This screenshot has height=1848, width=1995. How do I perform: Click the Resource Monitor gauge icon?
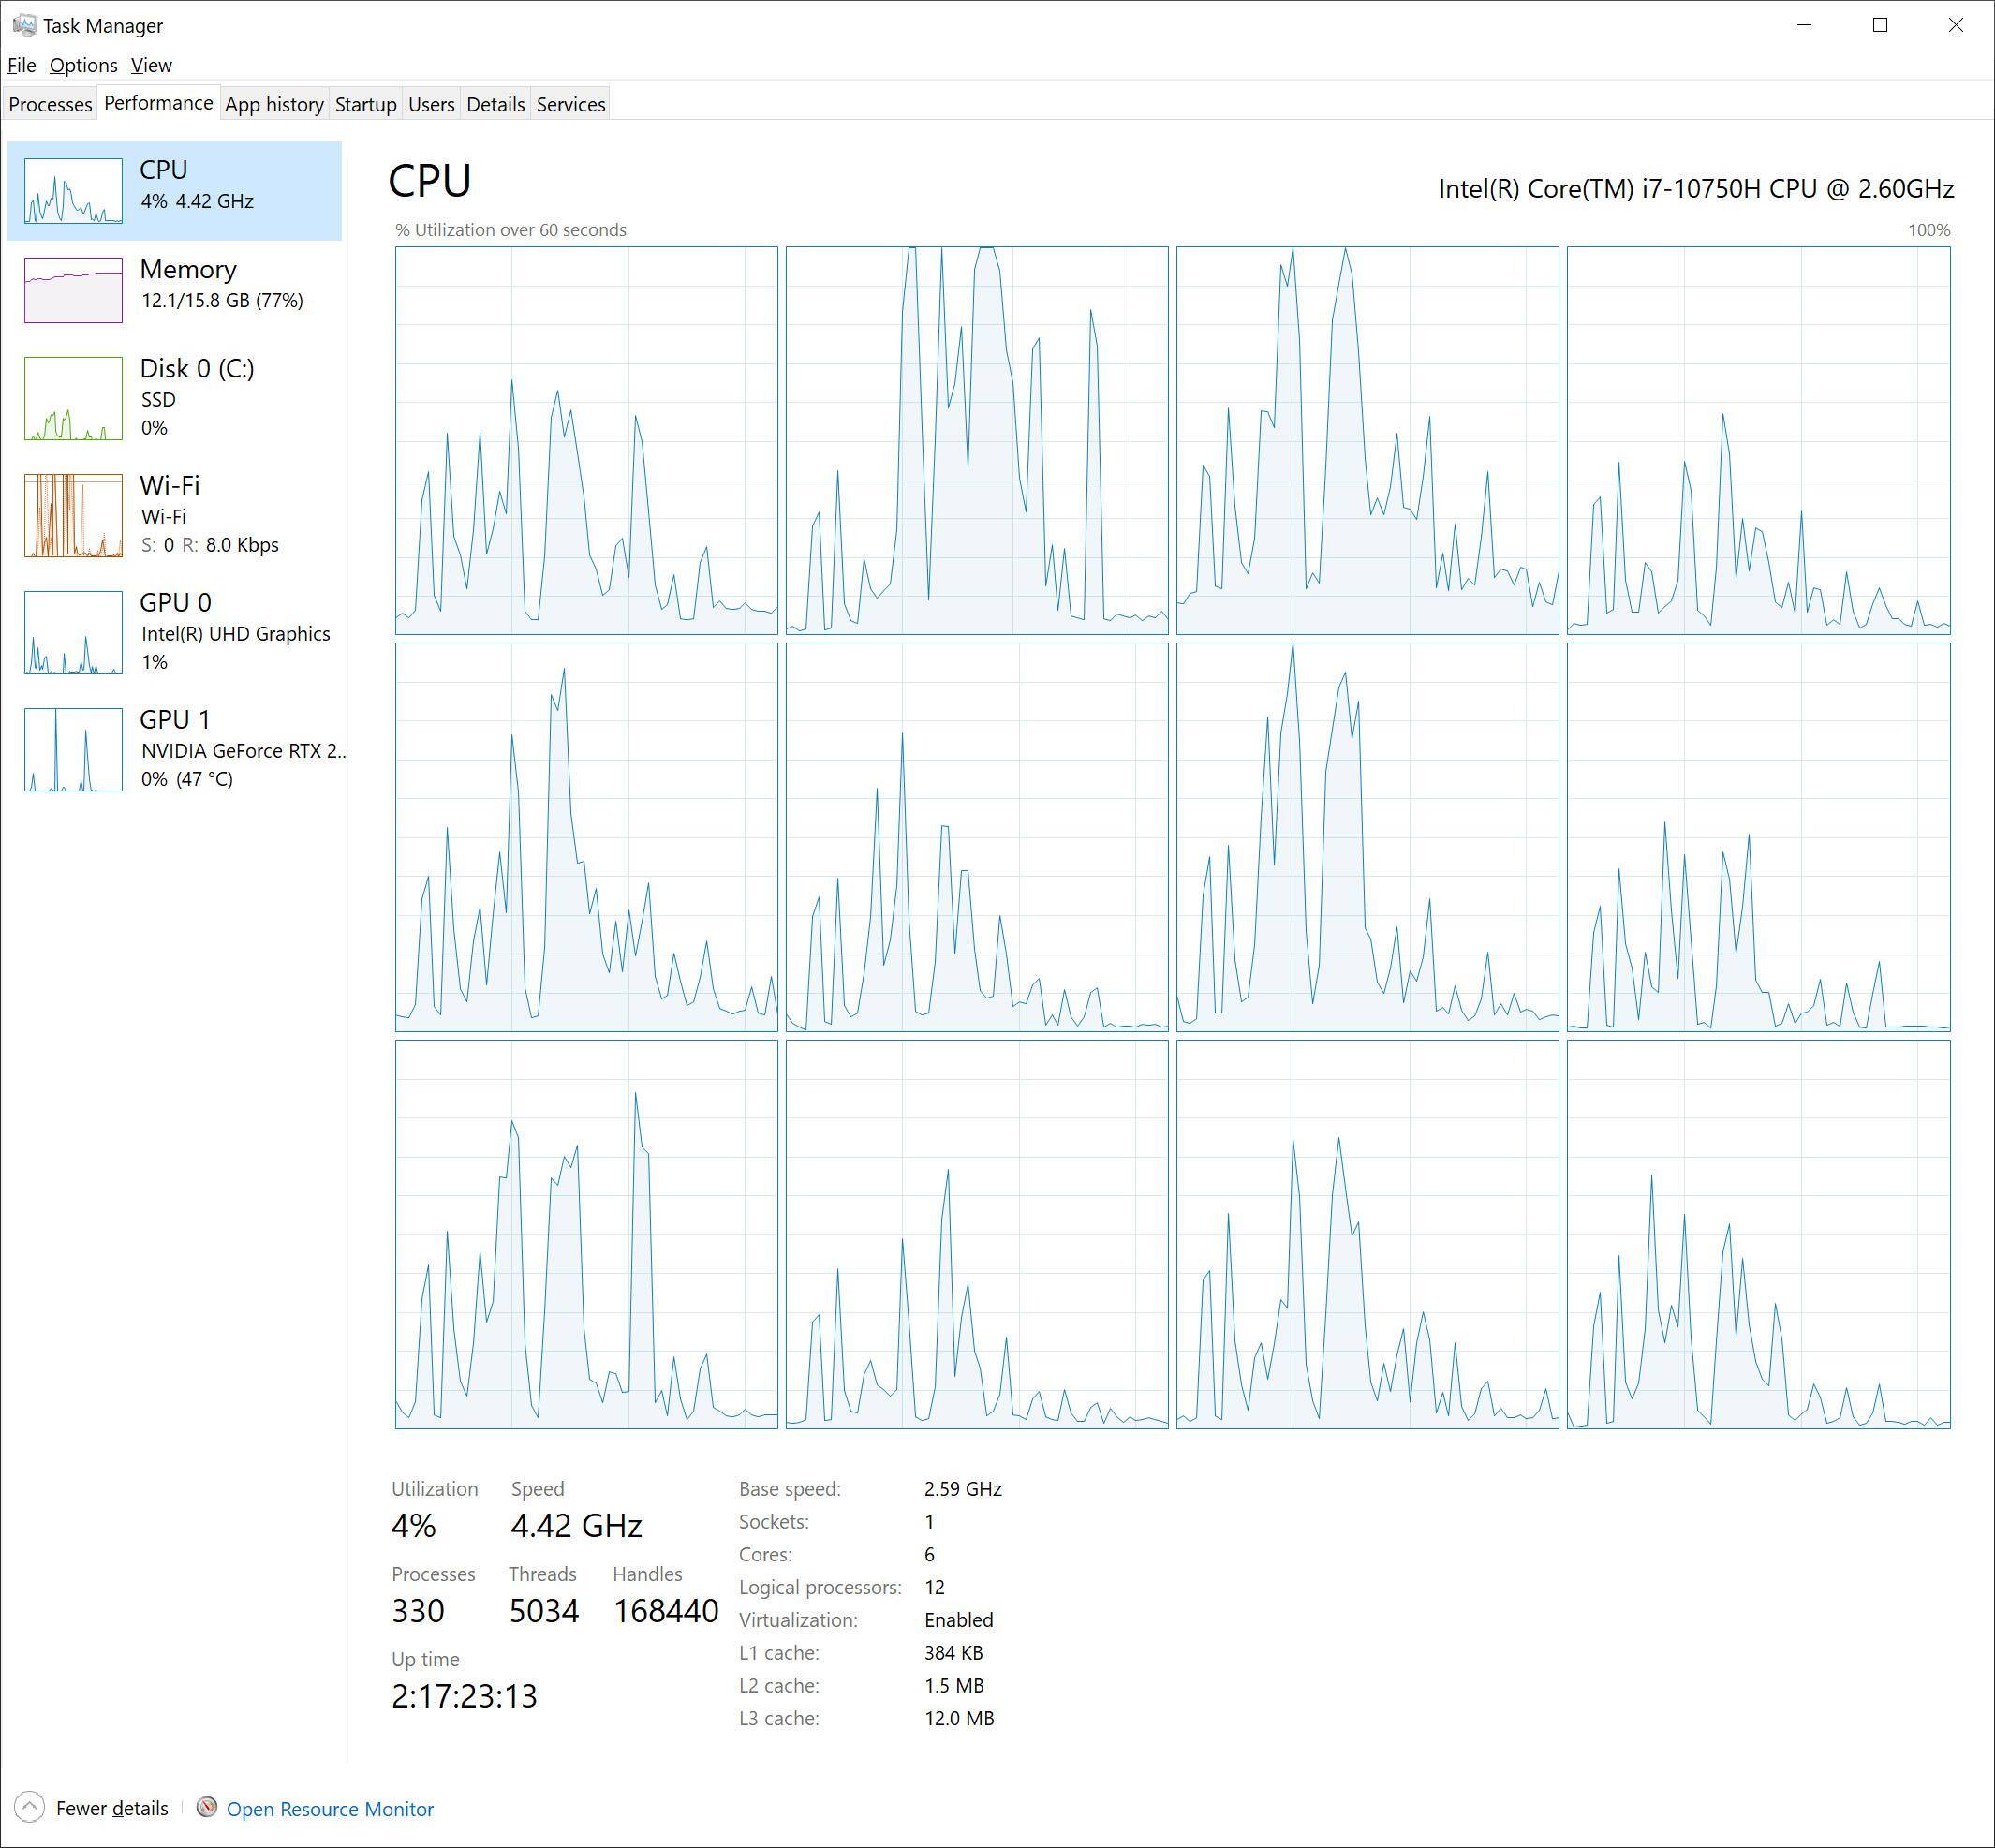(x=207, y=1808)
